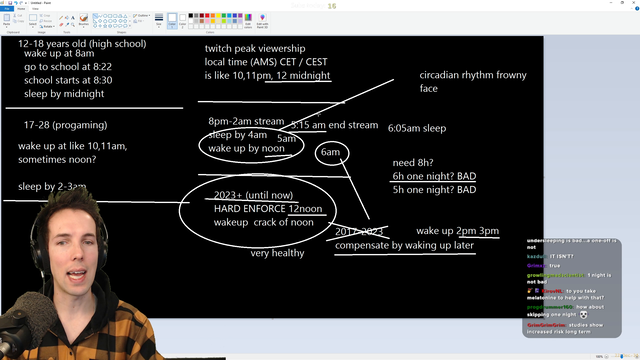Click the zoom slider handle
The width and height of the screenshot is (640, 360).
coord(622,357)
